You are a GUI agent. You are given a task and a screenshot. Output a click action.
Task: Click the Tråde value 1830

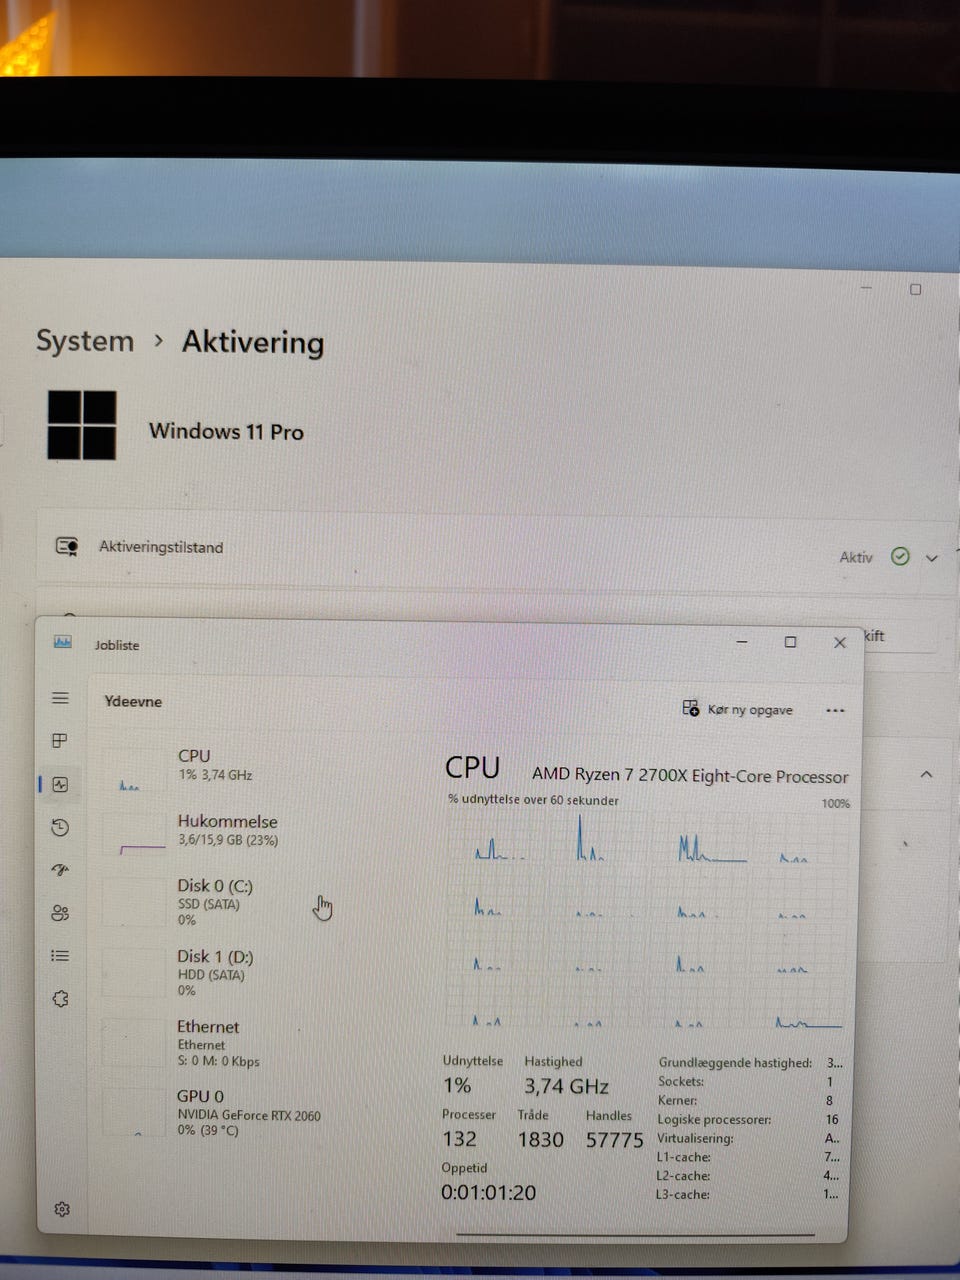pos(540,1140)
